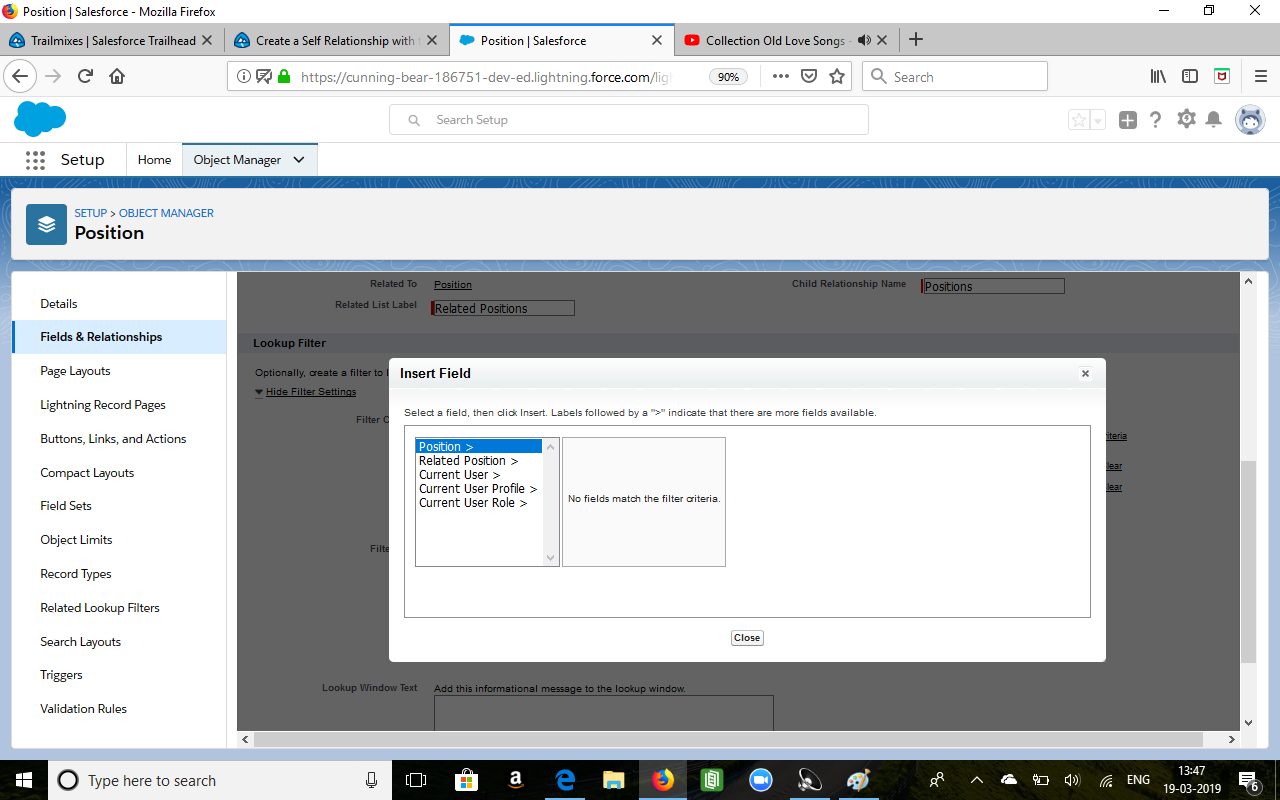1280x800 pixels.
Task: Save page to Pocket
Action: click(809, 76)
